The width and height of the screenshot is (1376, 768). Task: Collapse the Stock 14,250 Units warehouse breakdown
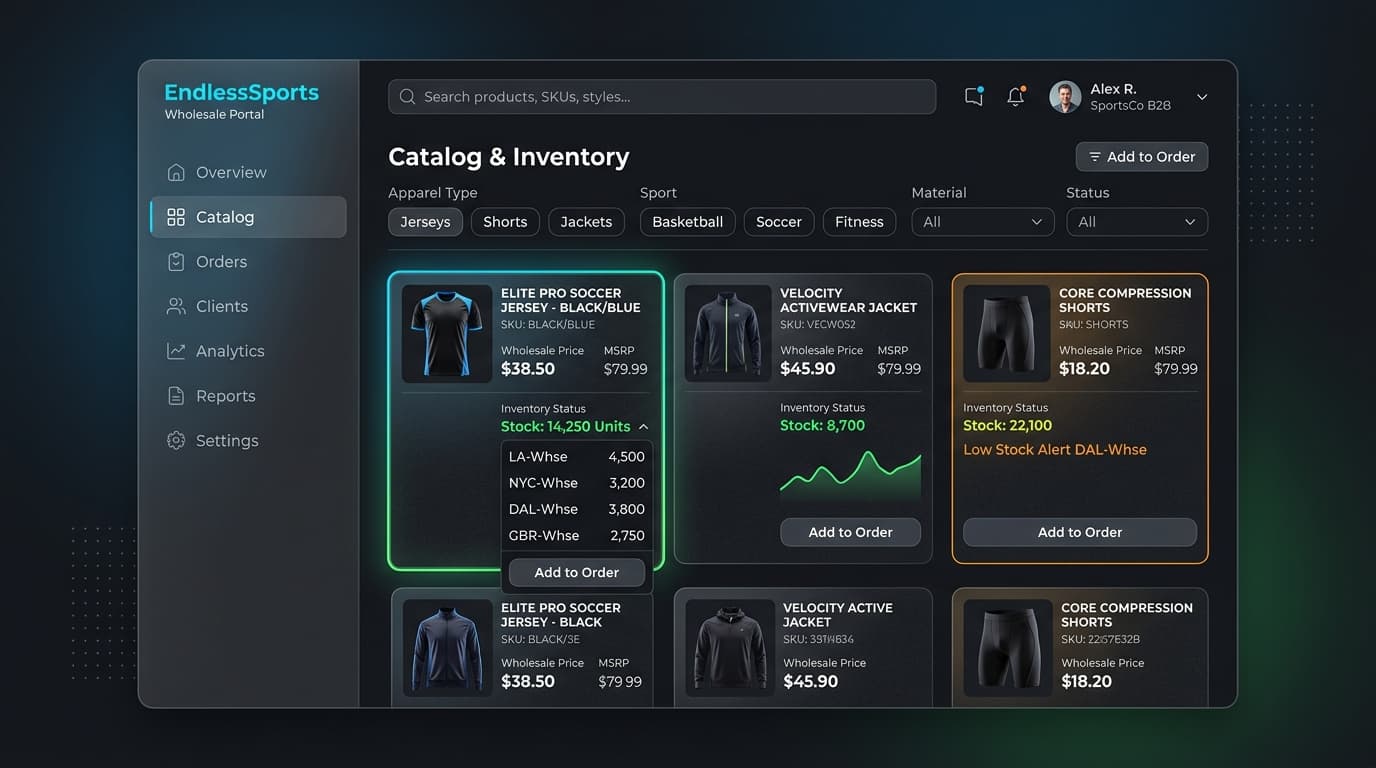(x=643, y=427)
